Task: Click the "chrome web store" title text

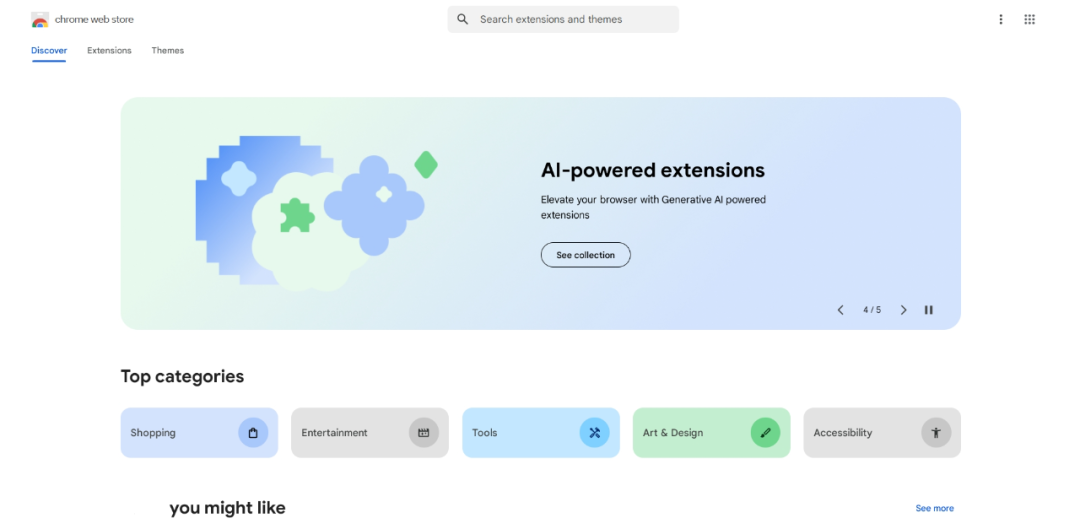Action: click(94, 19)
